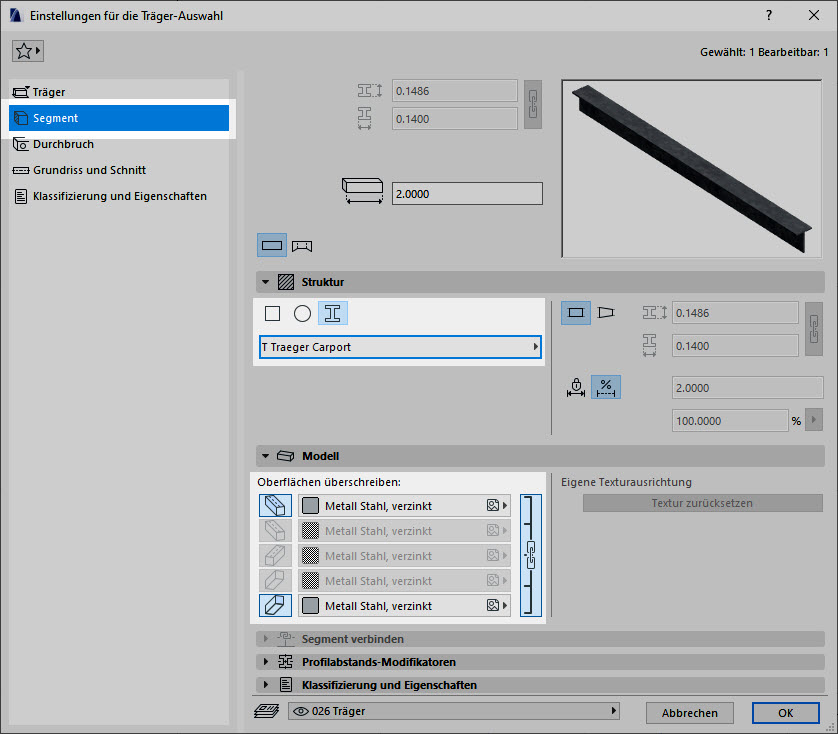Select the straight beam shape icon
Viewport: 838px width, 734px height.
point(272,245)
